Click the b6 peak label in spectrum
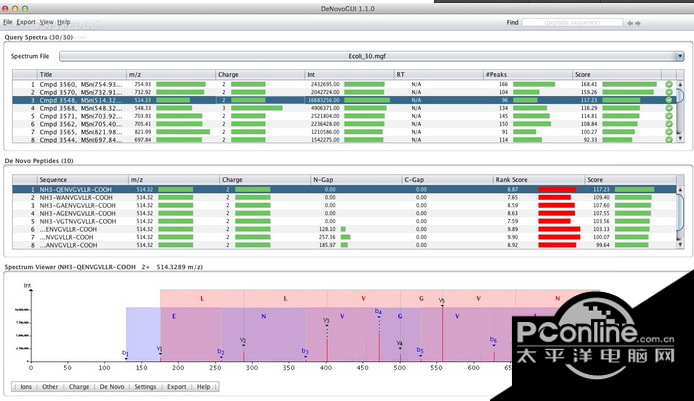Image resolution: width=694 pixels, height=401 pixels. pyautogui.click(x=494, y=340)
